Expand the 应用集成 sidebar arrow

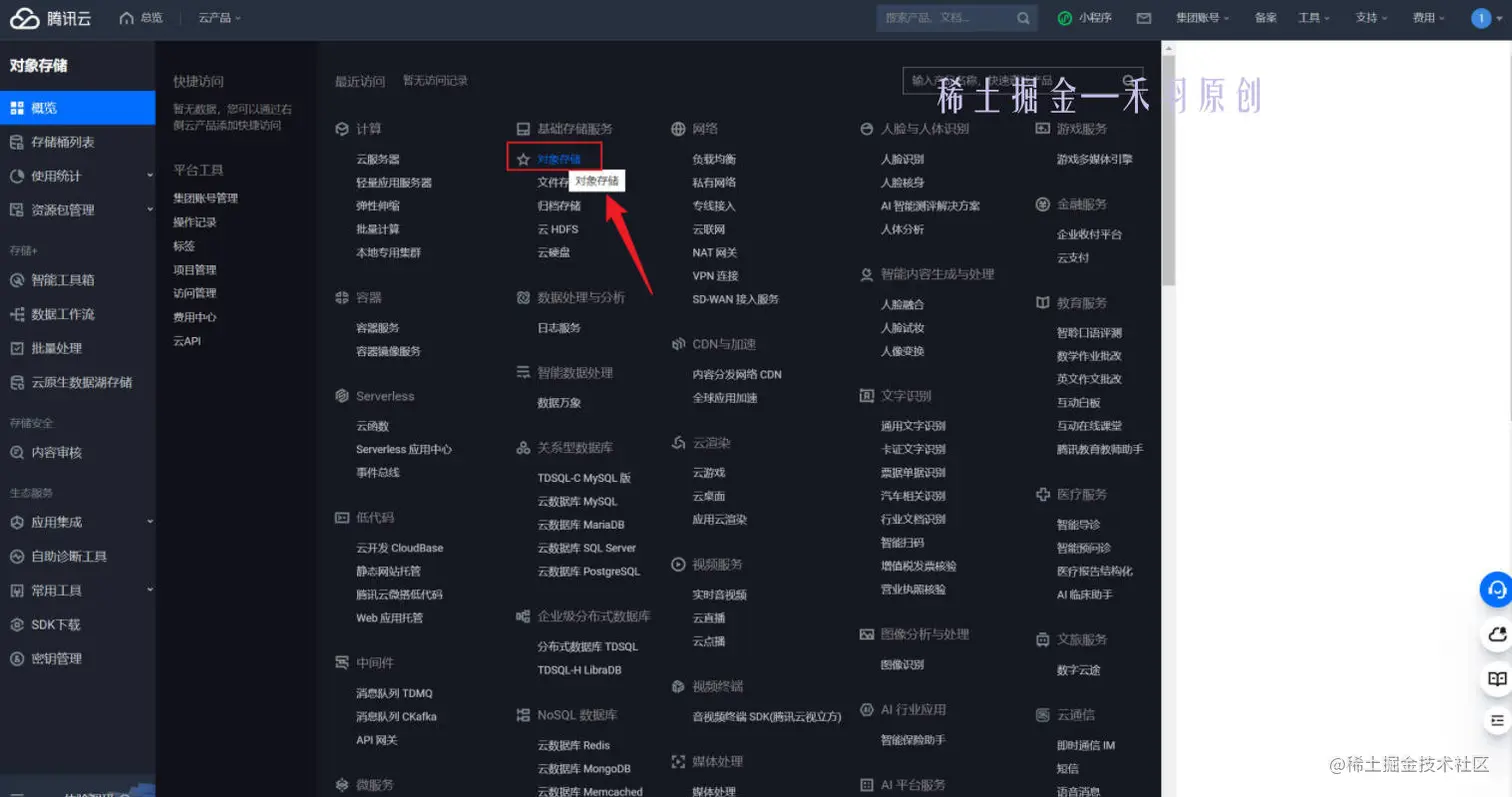pos(150,522)
